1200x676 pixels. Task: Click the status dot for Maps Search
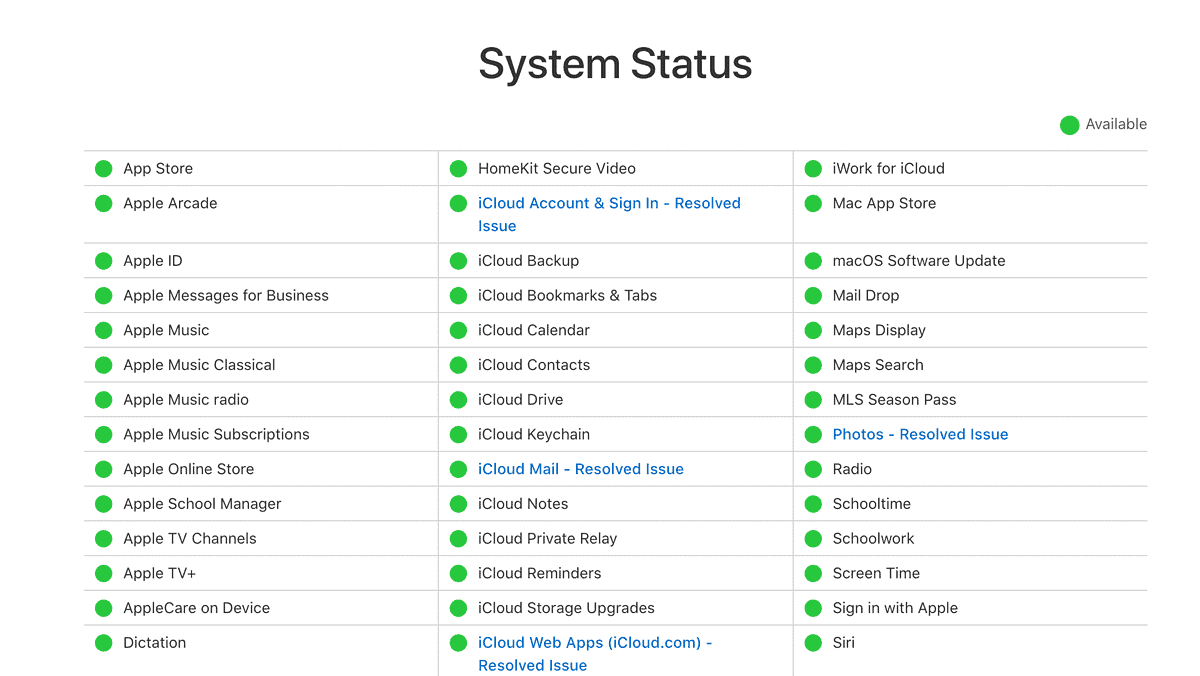813,364
